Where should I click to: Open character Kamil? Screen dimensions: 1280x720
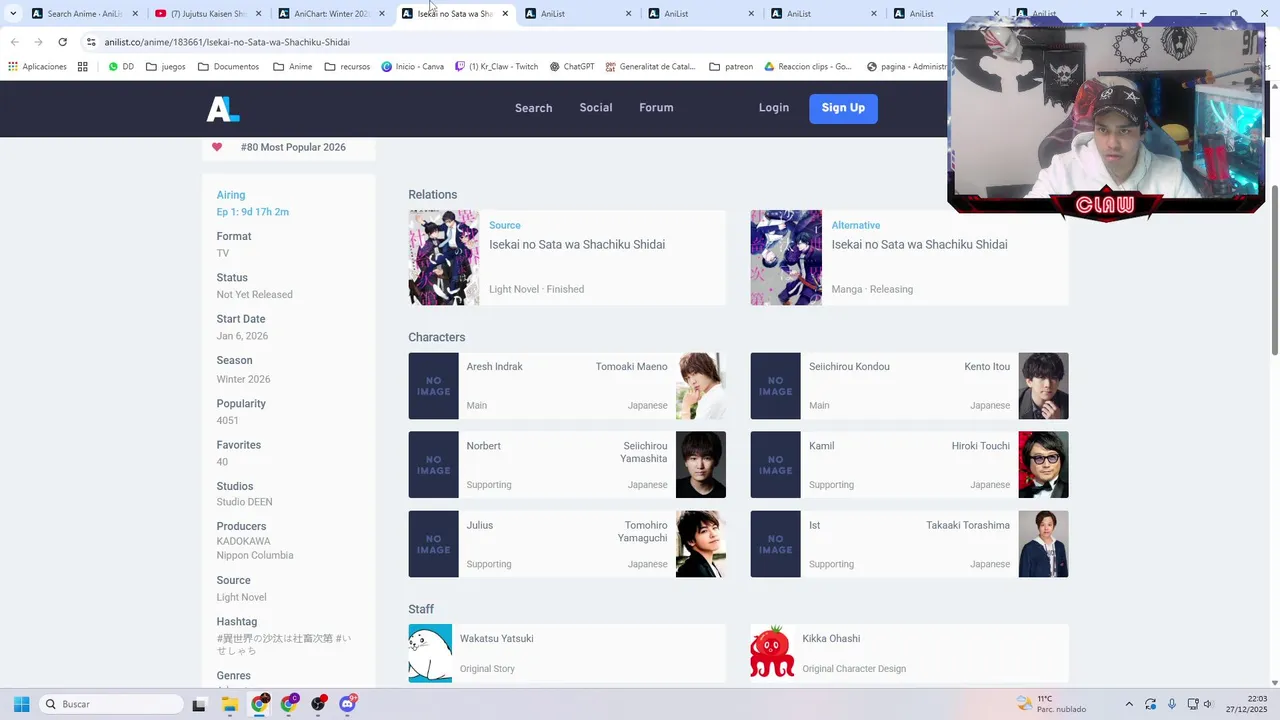[822, 446]
